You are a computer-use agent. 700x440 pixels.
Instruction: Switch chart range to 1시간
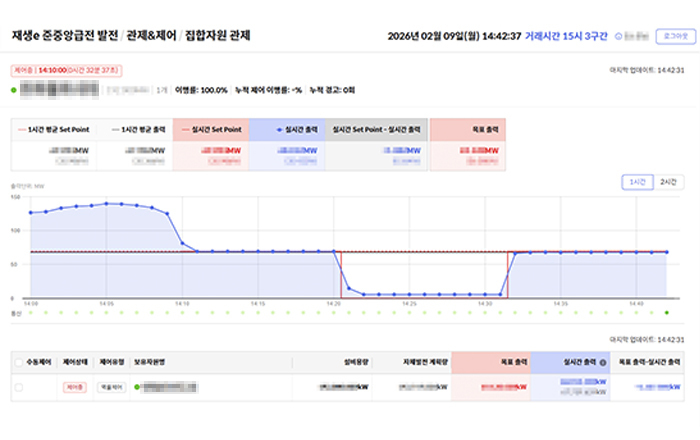pos(636,182)
